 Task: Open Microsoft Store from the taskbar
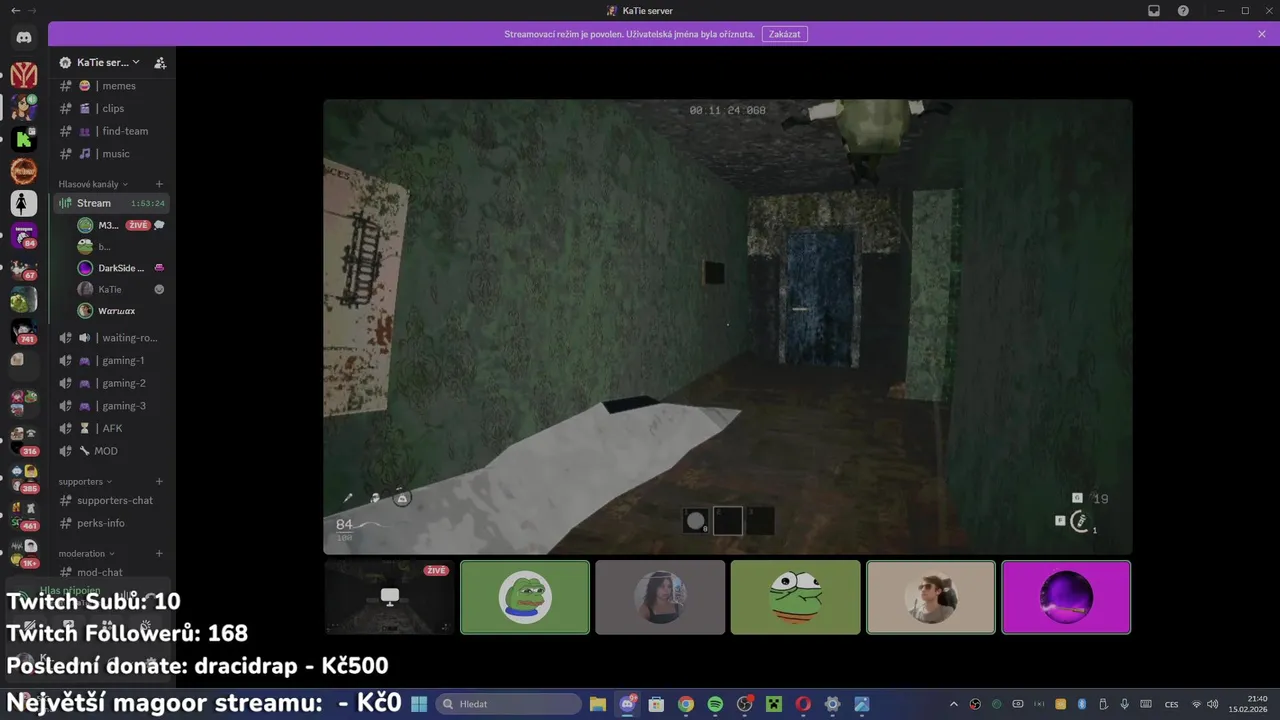coord(656,704)
